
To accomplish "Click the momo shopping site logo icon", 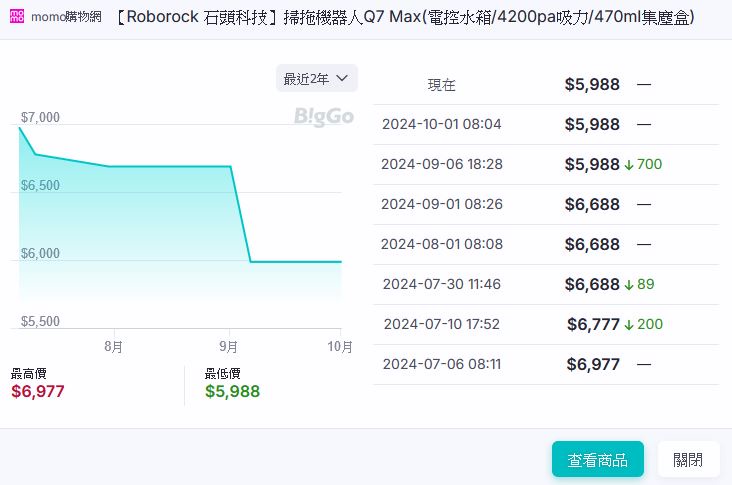I will 17,17.
